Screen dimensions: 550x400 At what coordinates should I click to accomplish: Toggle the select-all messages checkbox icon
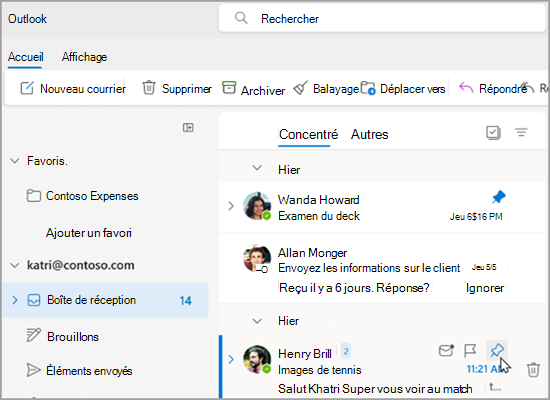click(x=493, y=133)
